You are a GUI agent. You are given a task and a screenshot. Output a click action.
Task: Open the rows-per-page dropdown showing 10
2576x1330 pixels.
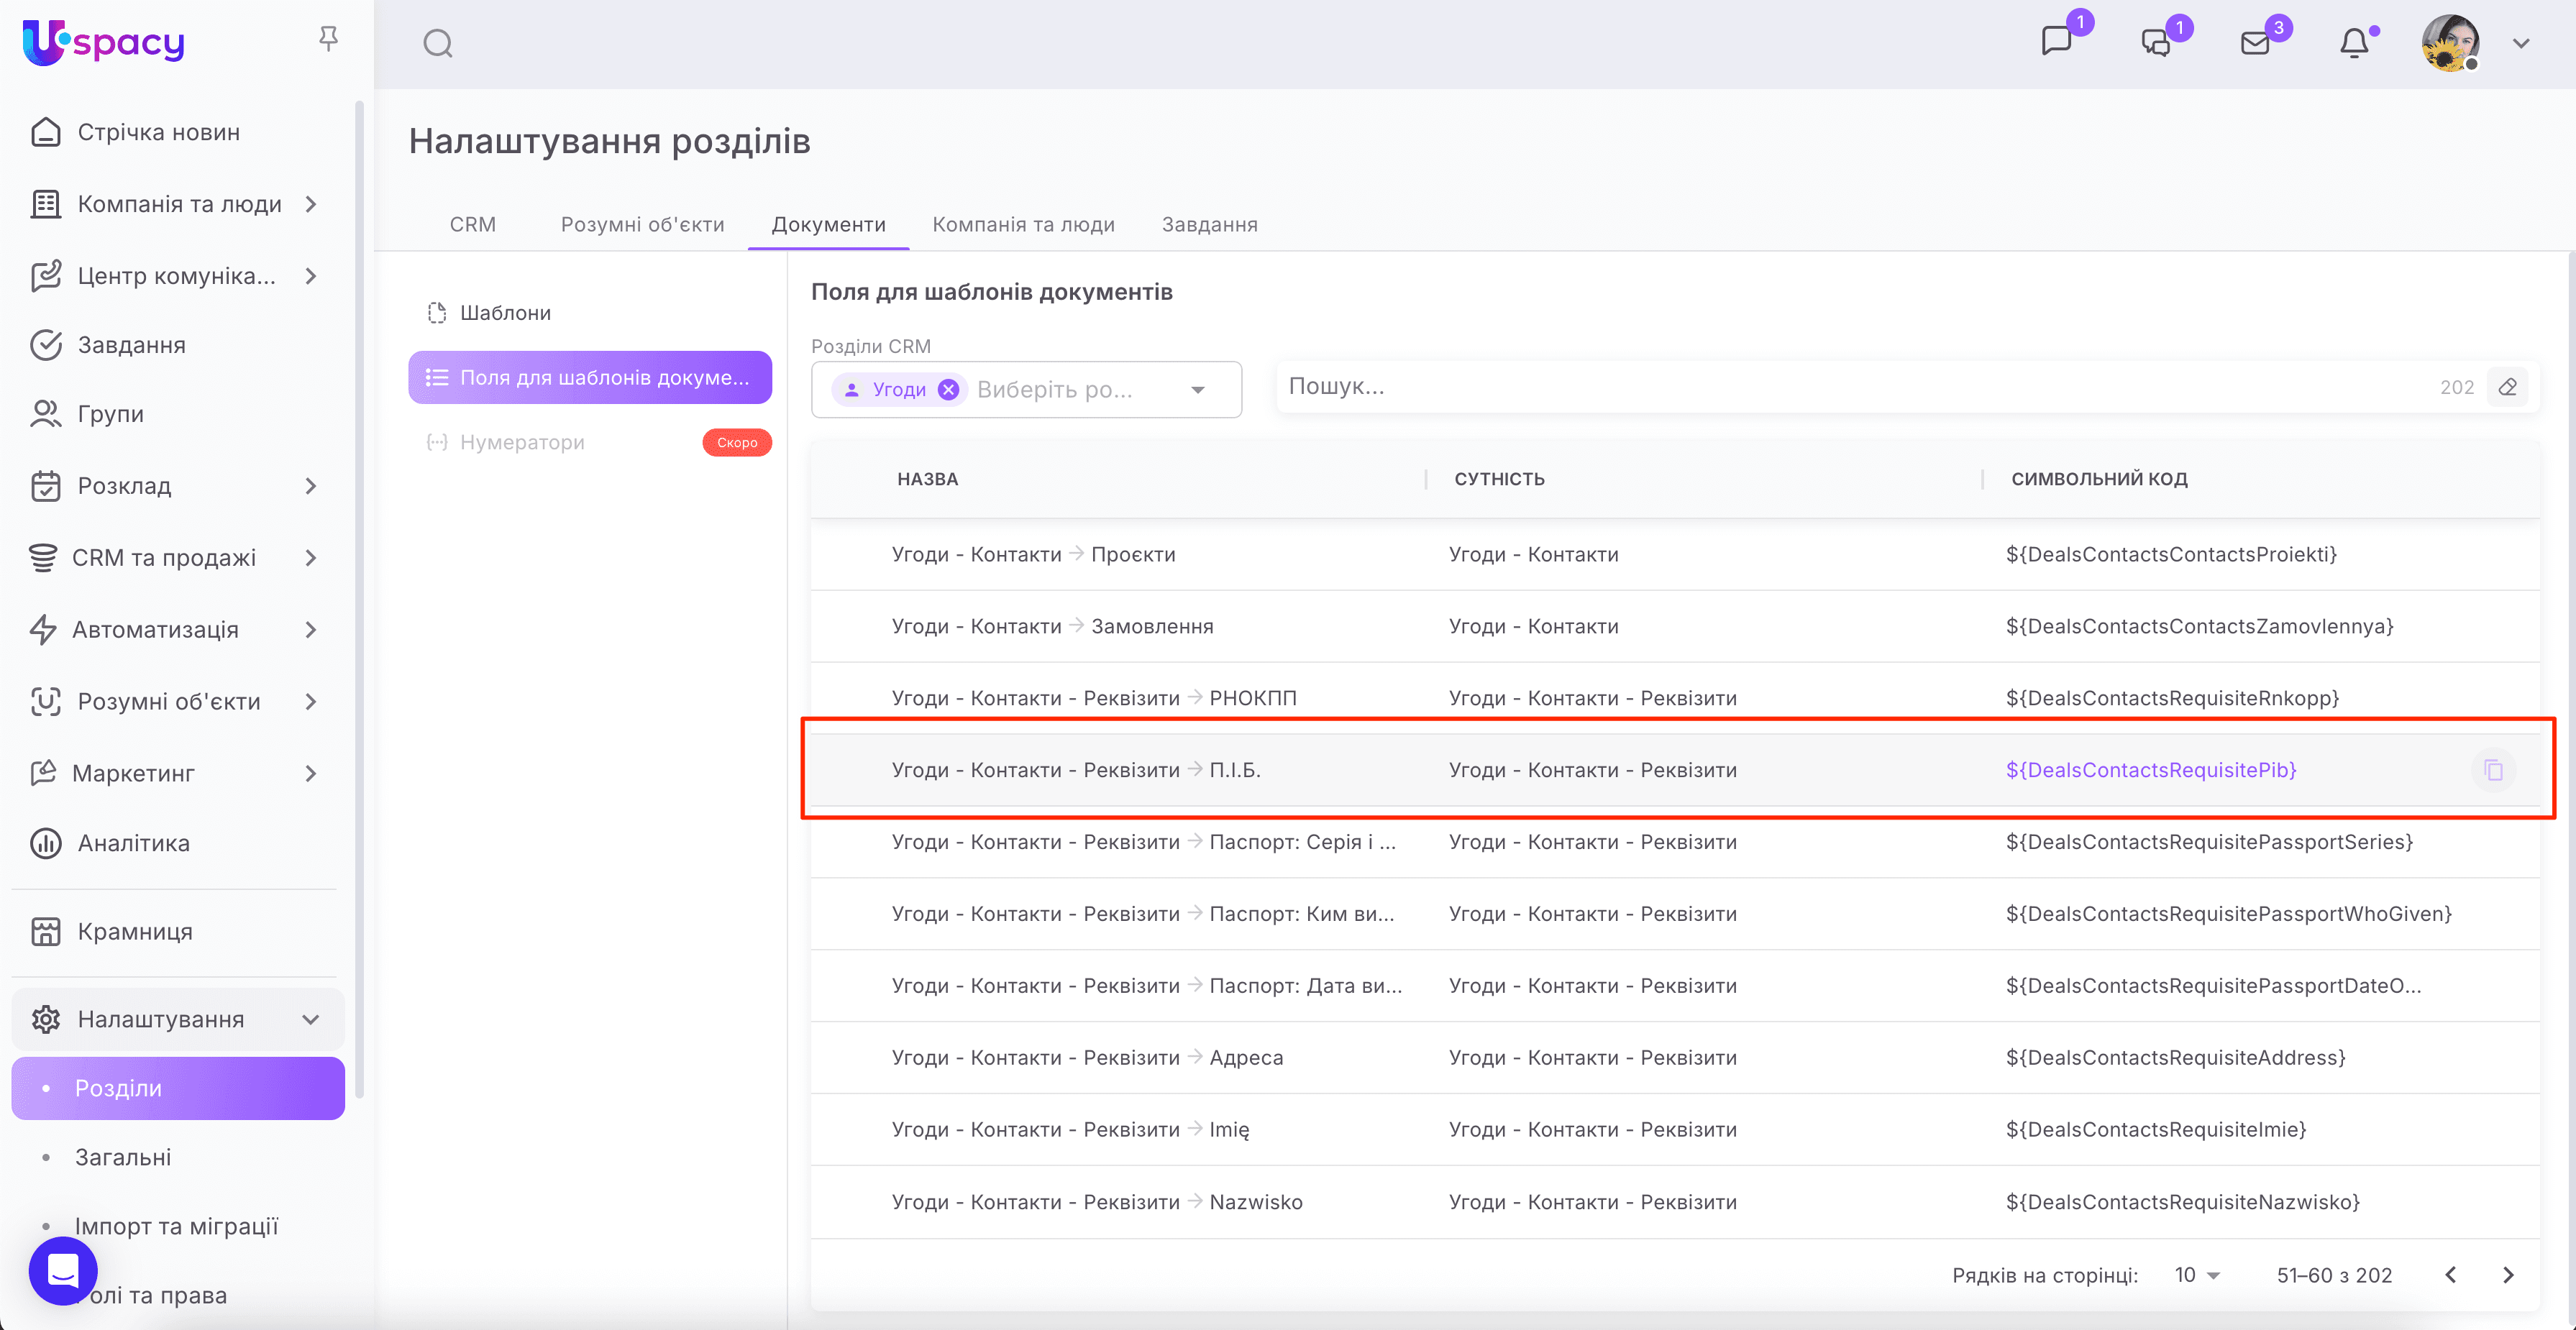click(x=2196, y=1275)
